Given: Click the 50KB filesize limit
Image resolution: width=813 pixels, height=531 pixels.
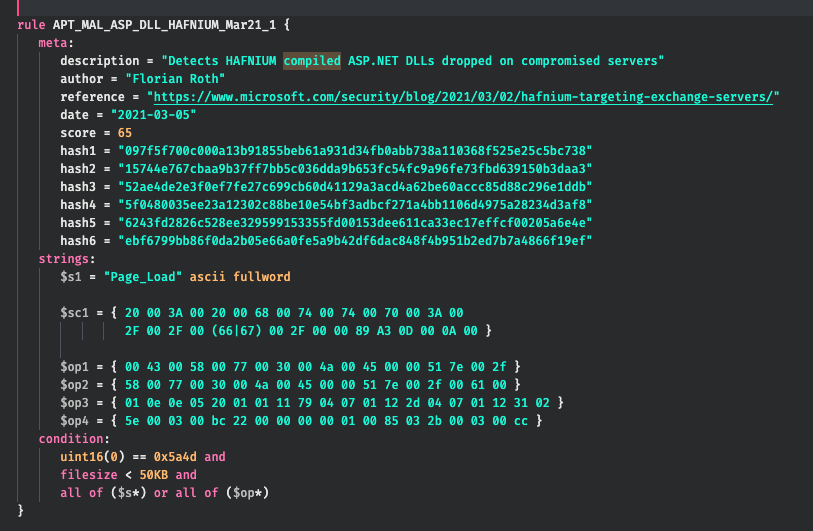Looking at the screenshot, I should tap(153, 474).
